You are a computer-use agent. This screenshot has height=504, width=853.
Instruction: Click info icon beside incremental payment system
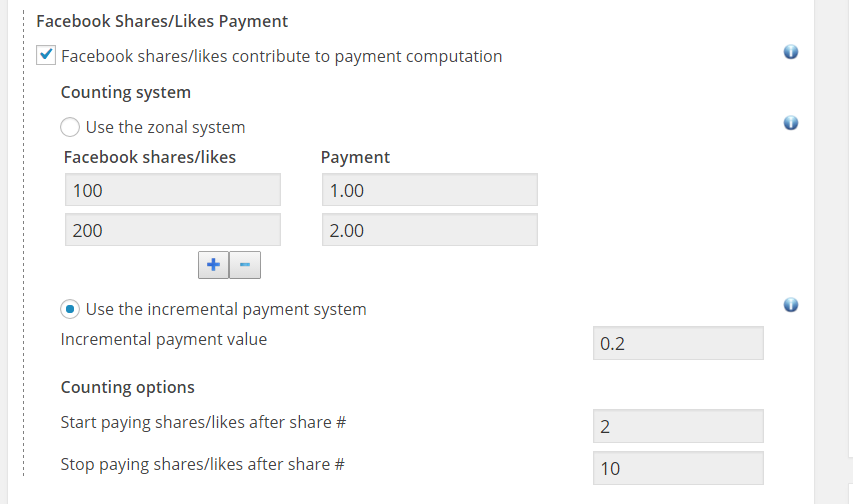pos(791,305)
